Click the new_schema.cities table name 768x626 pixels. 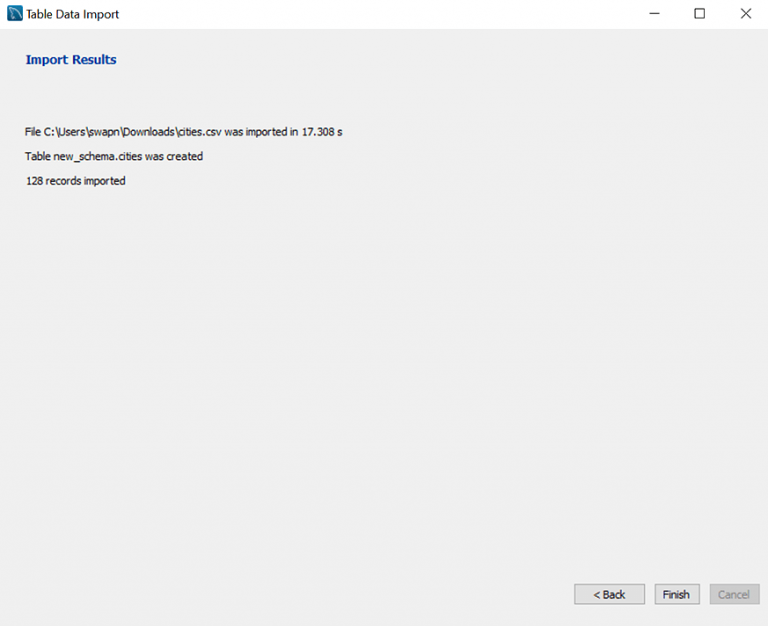pyautogui.click(x=96, y=156)
